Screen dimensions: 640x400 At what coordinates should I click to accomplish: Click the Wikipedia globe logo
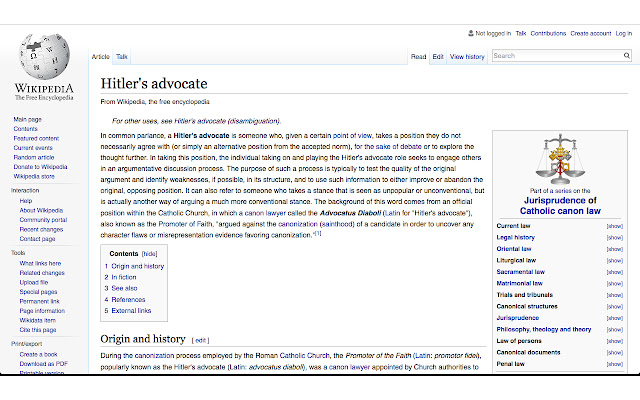(x=44, y=56)
